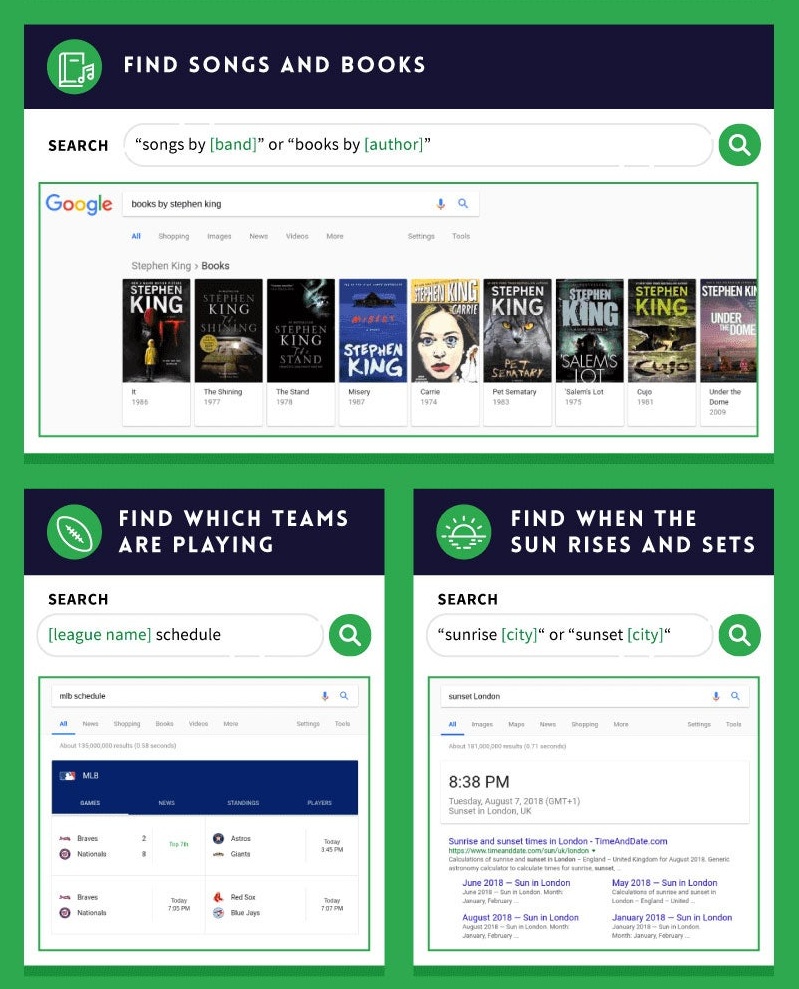
Task: Click the songs by band search bar
Action: click(418, 145)
